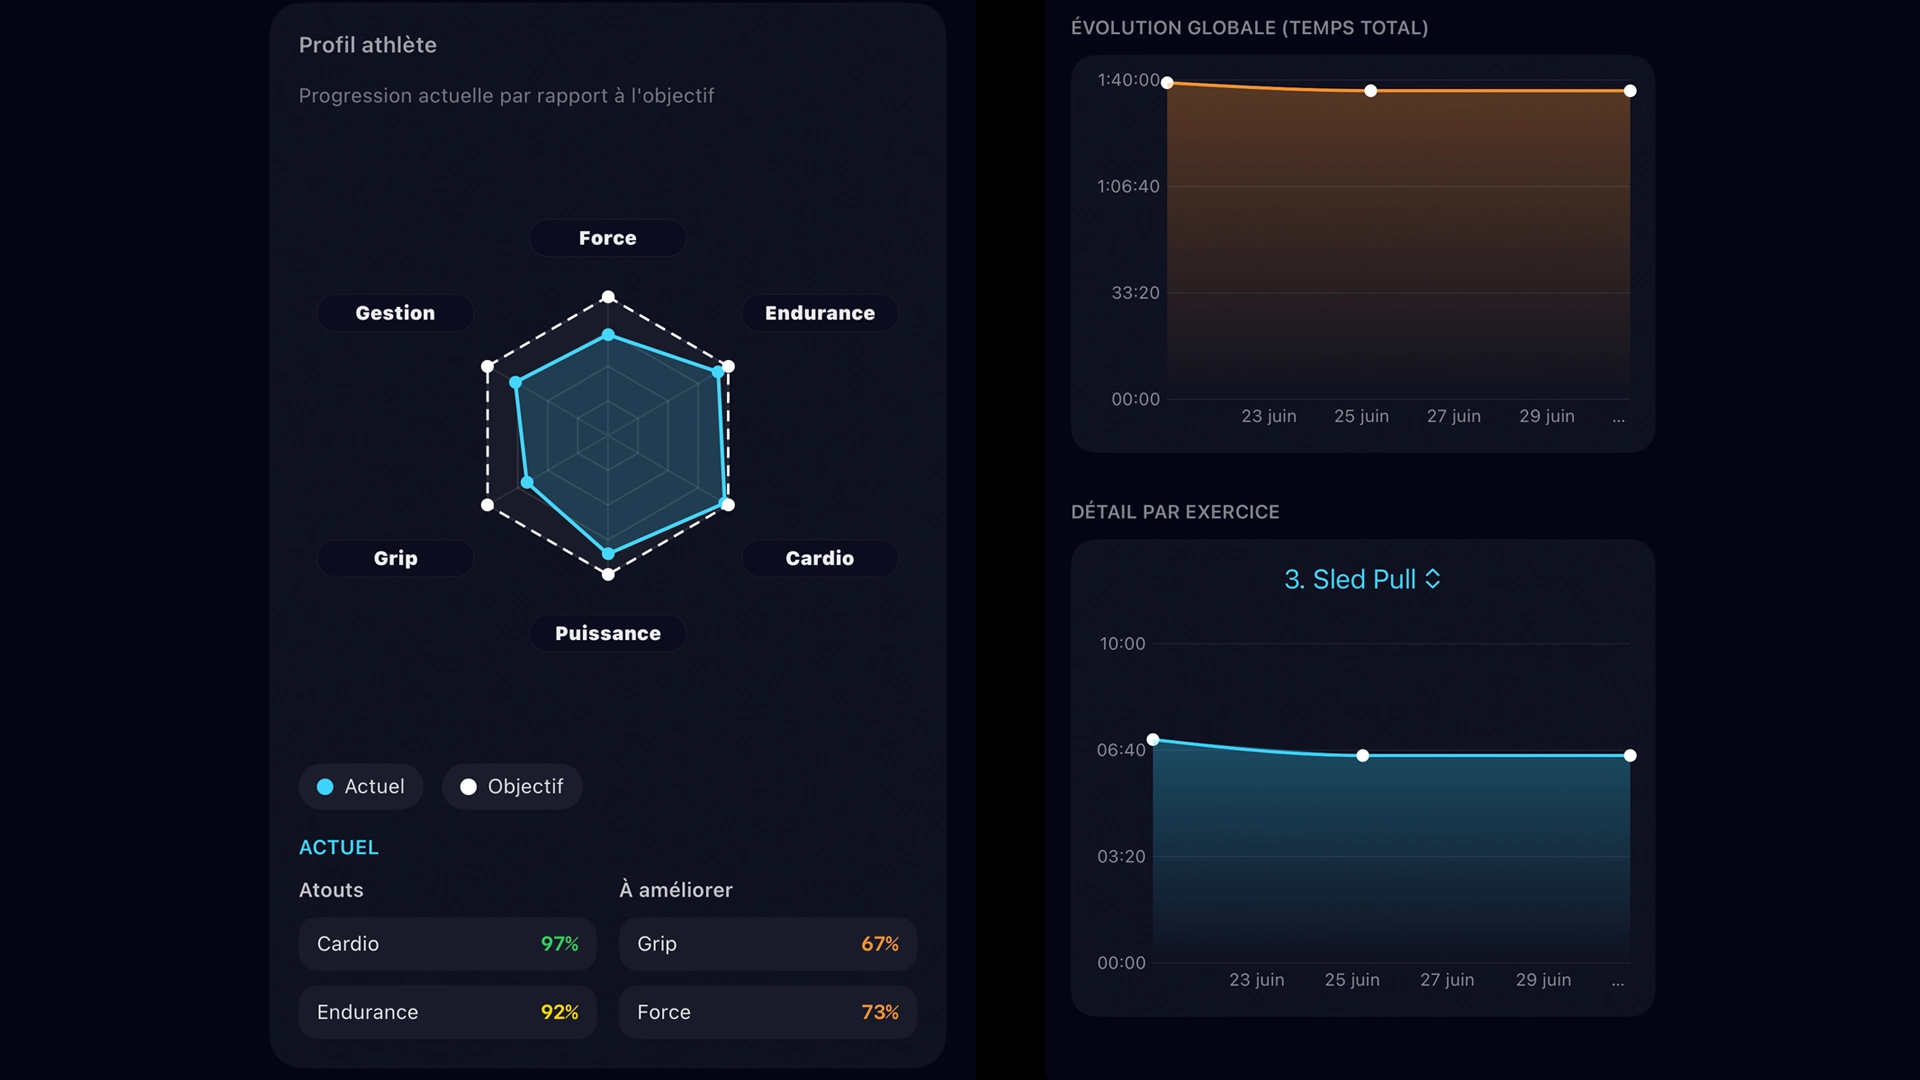Image resolution: width=1920 pixels, height=1080 pixels.
Task: Click the white Force objective point on radar
Action: [608, 297]
